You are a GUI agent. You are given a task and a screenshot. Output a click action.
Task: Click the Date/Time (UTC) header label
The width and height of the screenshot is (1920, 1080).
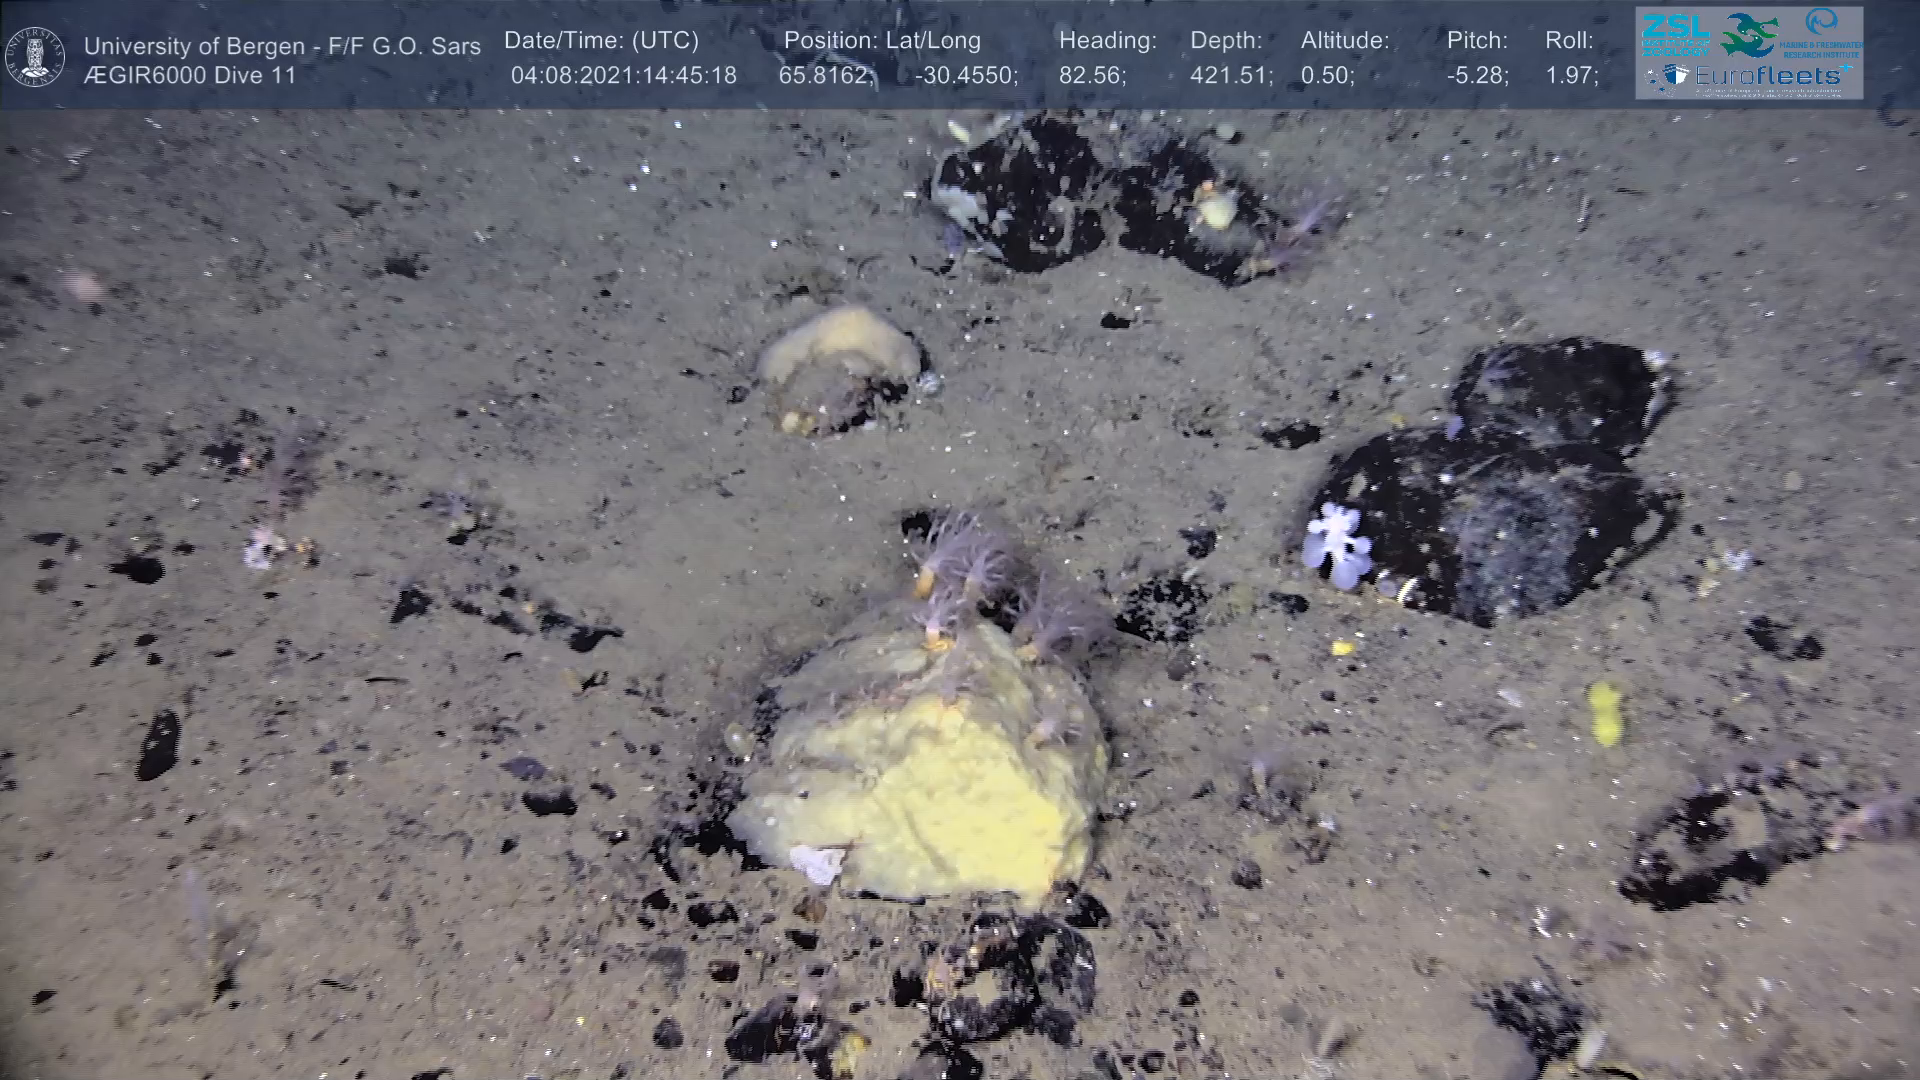(x=601, y=41)
